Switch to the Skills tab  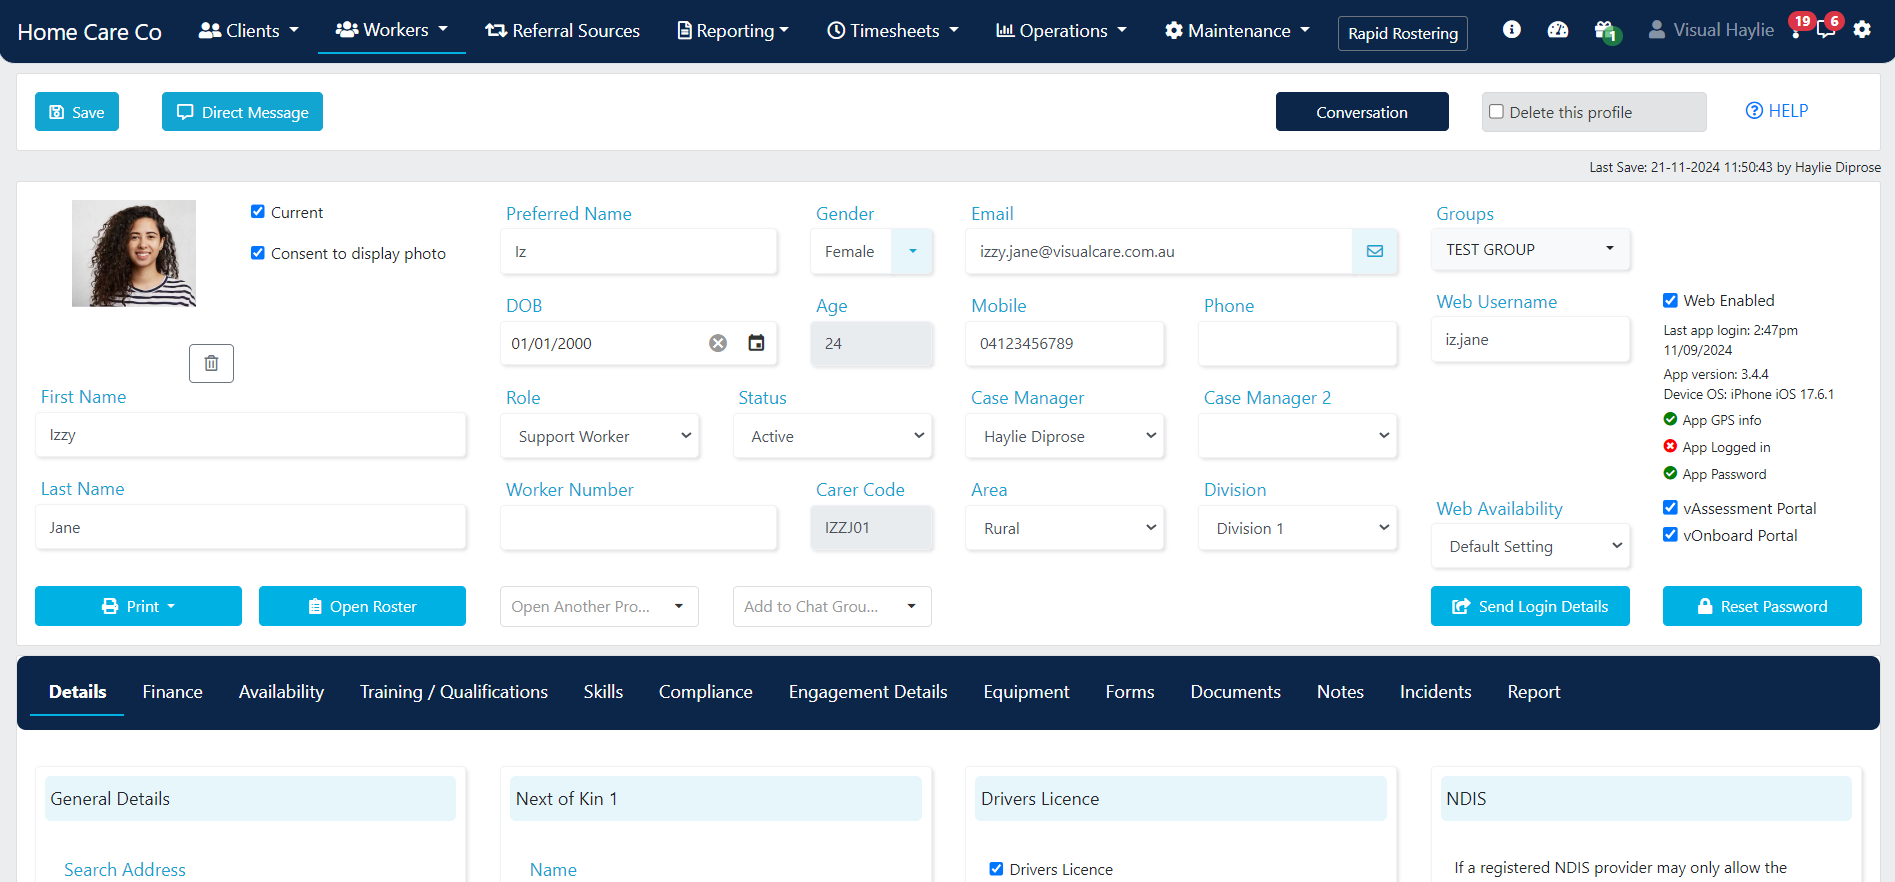pos(603,692)
